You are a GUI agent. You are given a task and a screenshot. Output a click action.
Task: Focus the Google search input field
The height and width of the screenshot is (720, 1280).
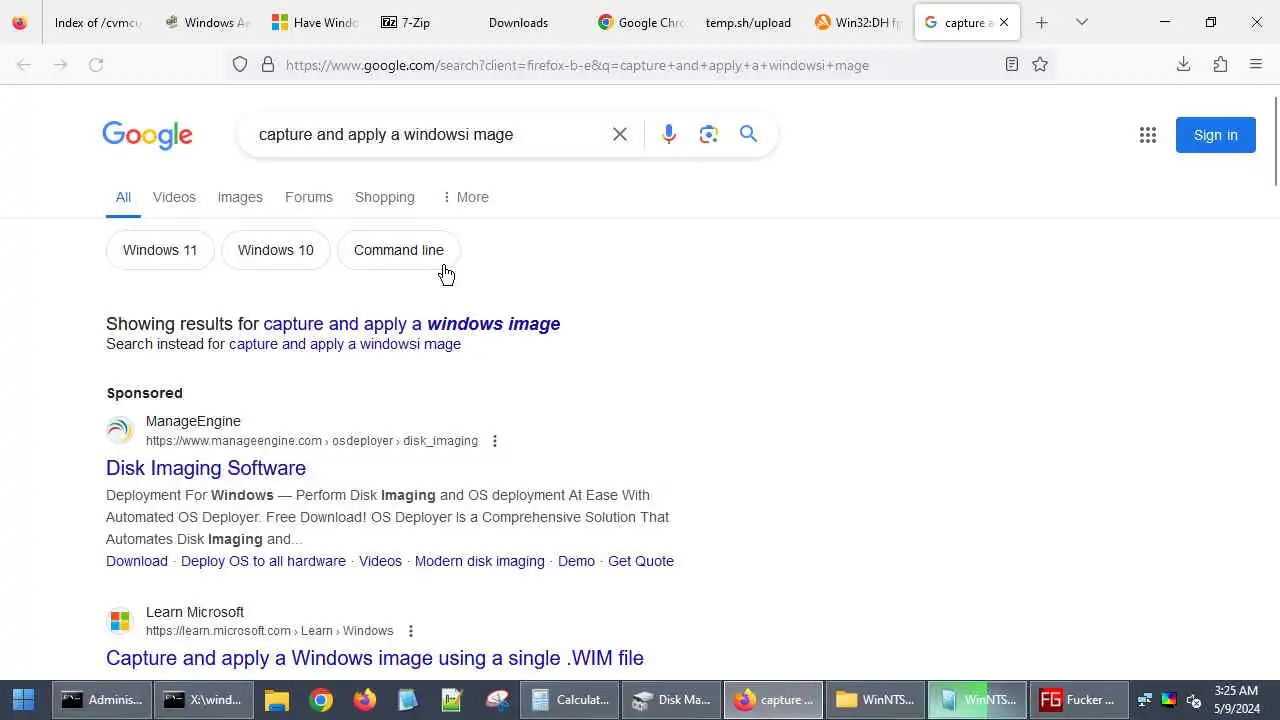coord(430,134)
